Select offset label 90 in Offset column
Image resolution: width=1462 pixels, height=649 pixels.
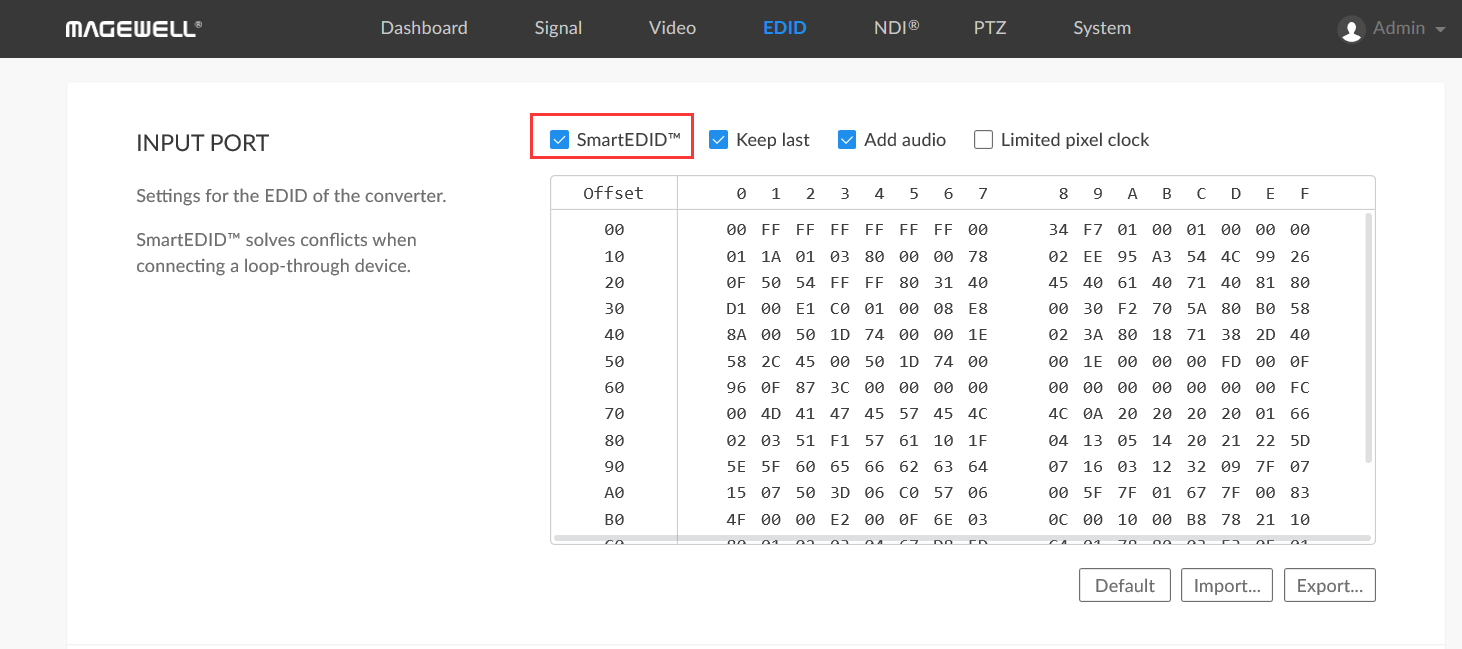(614, 466)
